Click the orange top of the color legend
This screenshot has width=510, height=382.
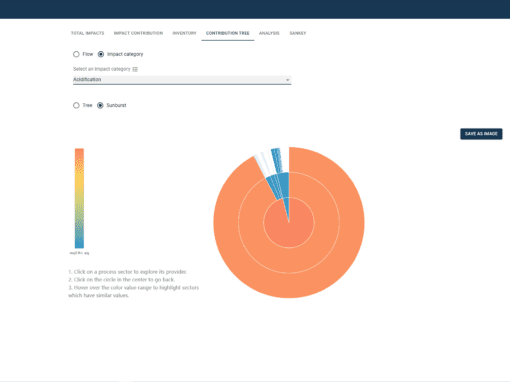(79, 153)
